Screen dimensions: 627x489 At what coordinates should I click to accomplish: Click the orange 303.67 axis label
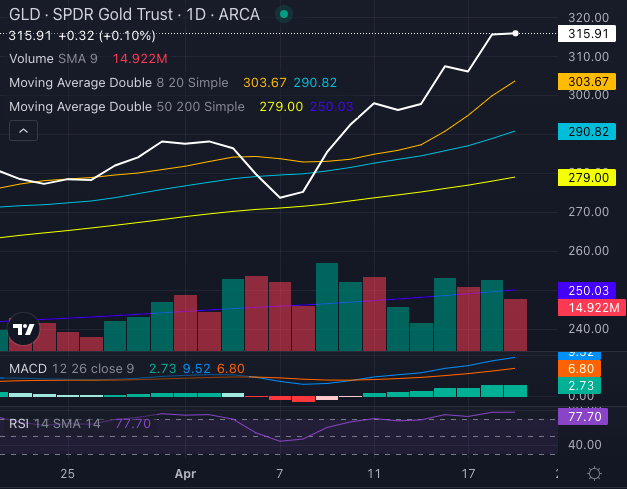(589, 81)
